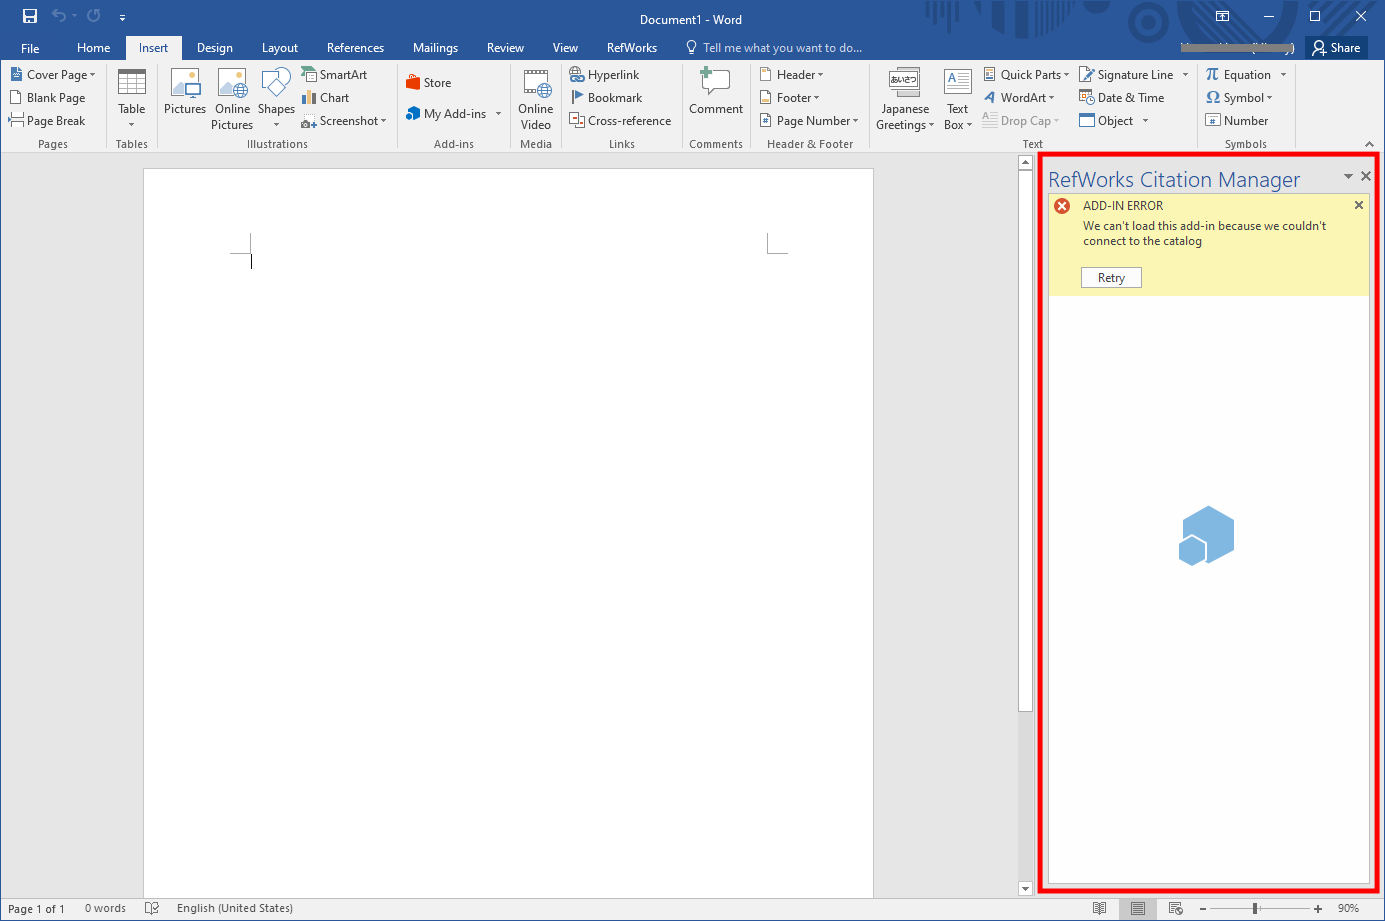The height and width of the screenshot is (921, 1385).
Task: Open the Header dropdown
Action: click(792, 75)
